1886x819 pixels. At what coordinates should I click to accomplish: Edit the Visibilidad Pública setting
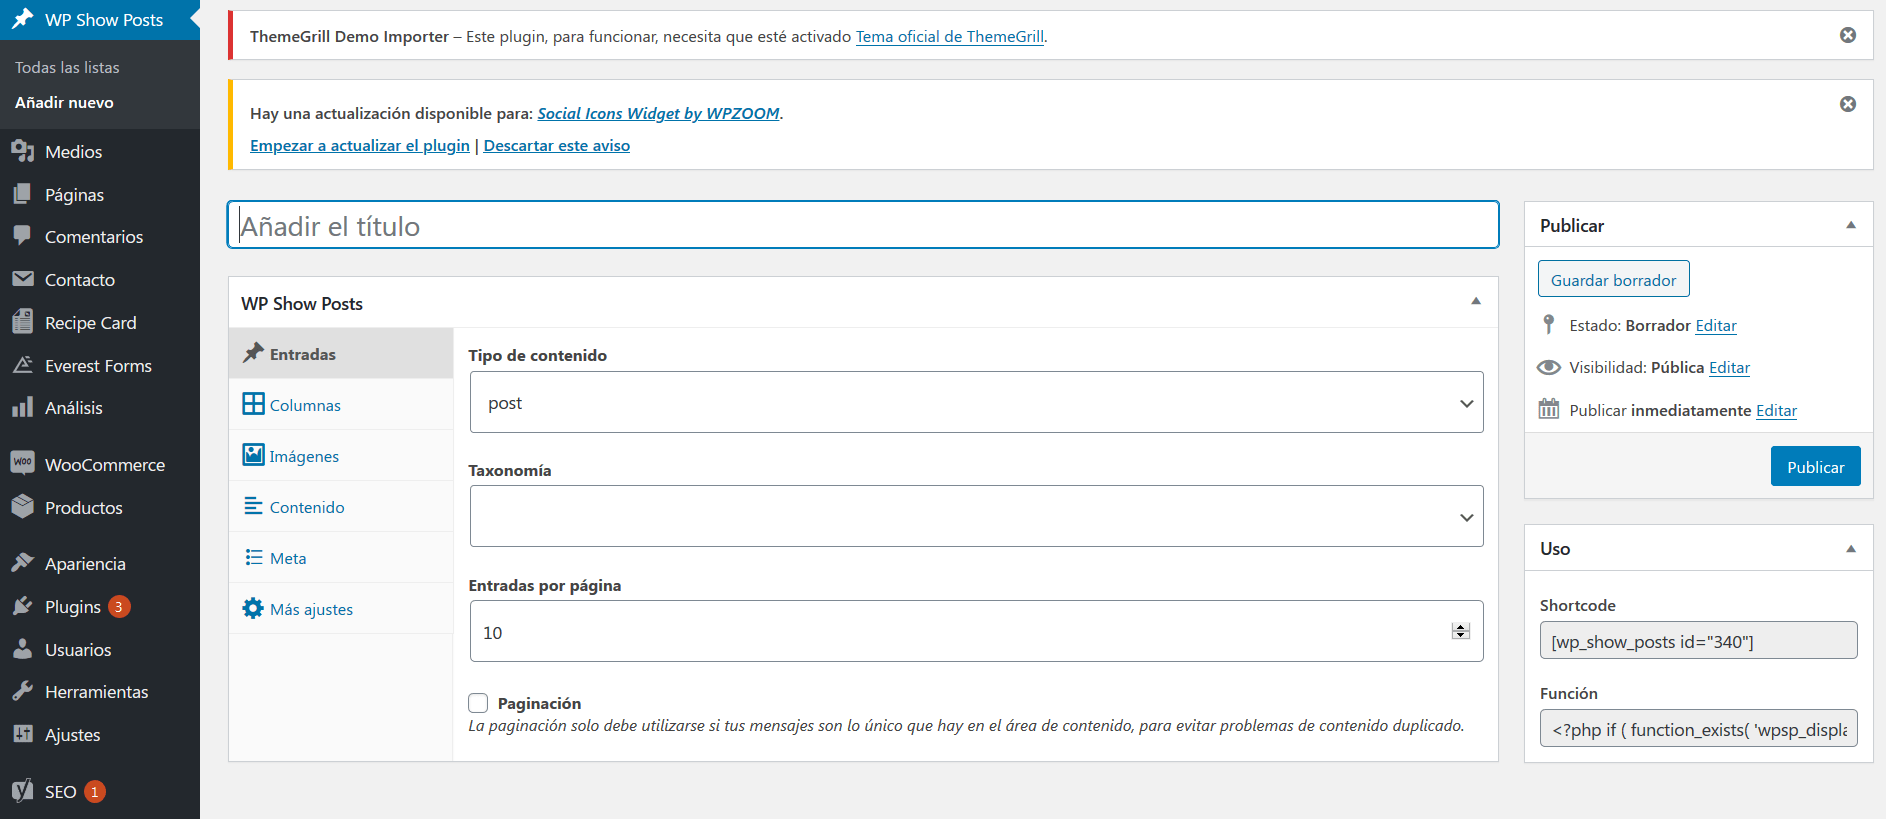(1729, 367)
